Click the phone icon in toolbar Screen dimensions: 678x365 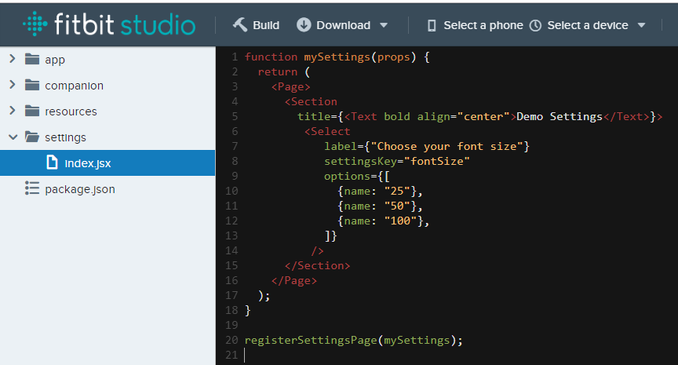[431, 26]
